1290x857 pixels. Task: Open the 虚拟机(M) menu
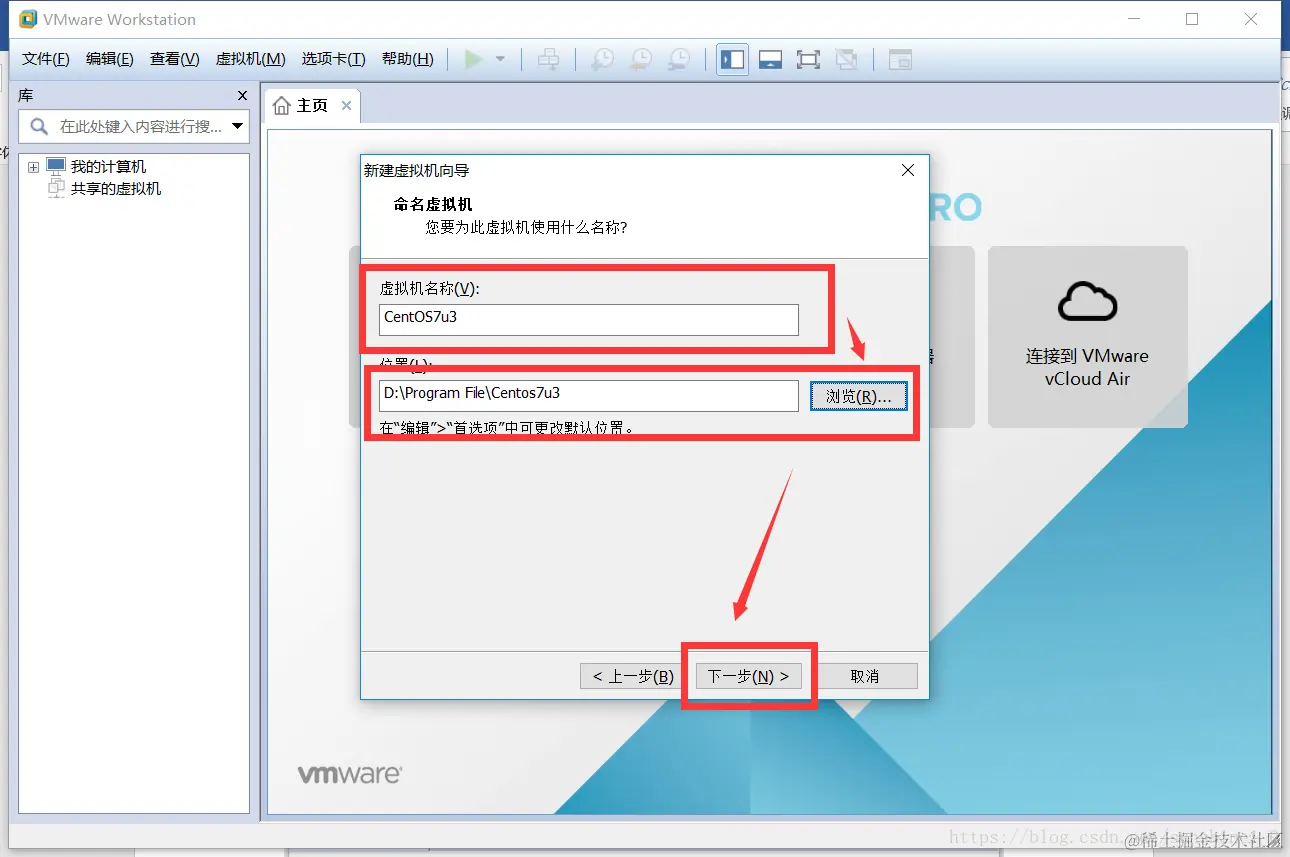251,59
